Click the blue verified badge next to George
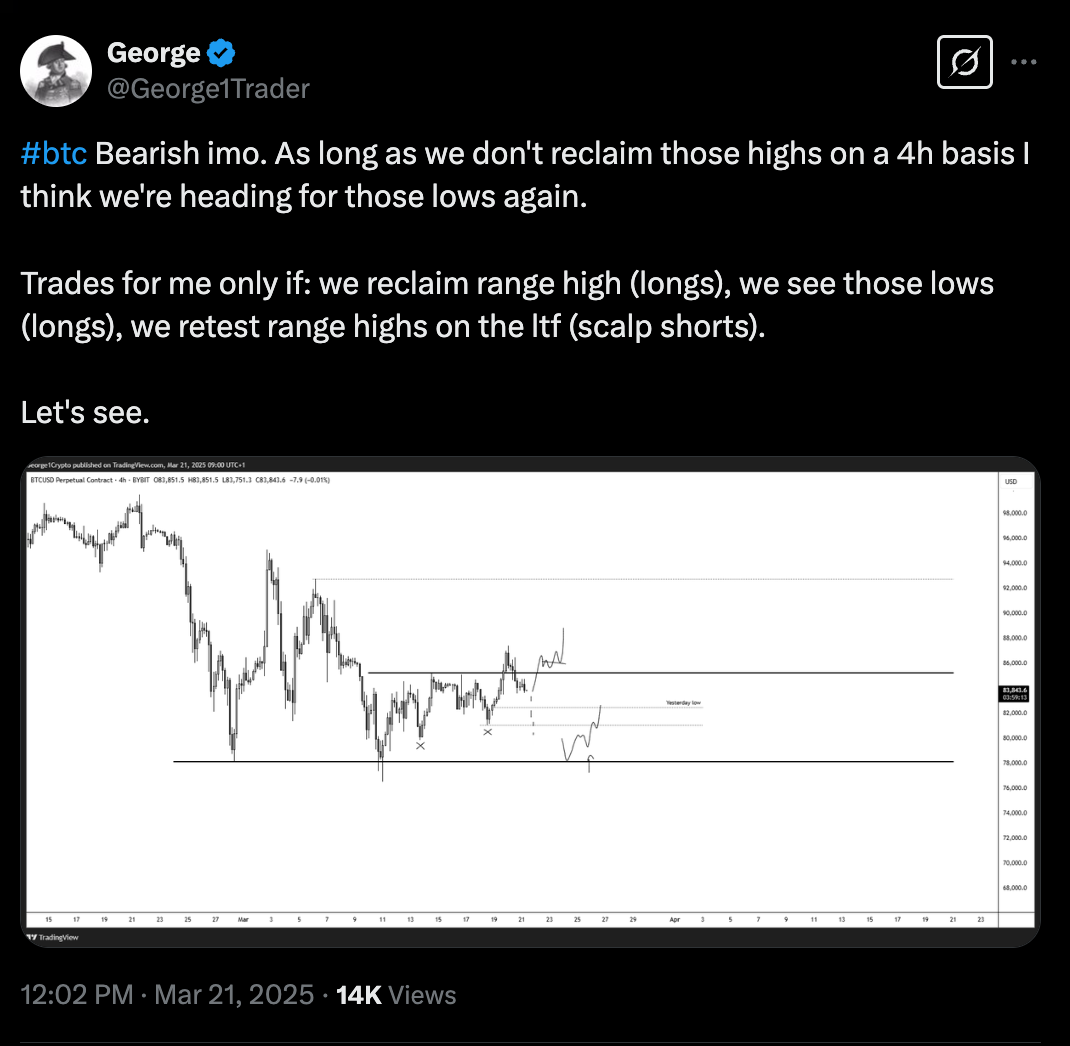 click(221, 52)
